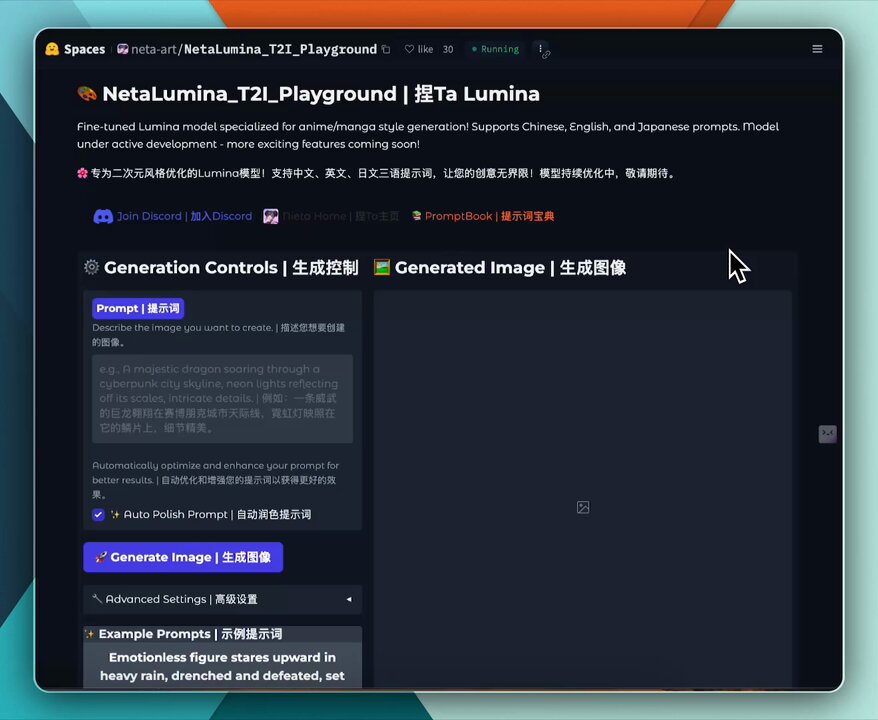
Task: Click the 'Prompt | 提示词' label
Action: tap(138, 308)
